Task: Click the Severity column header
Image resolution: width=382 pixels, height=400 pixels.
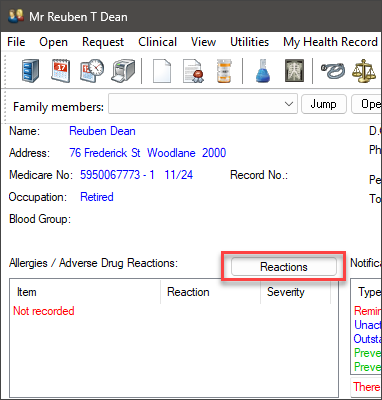Action: pyautogui.click(x=295, y=292)
